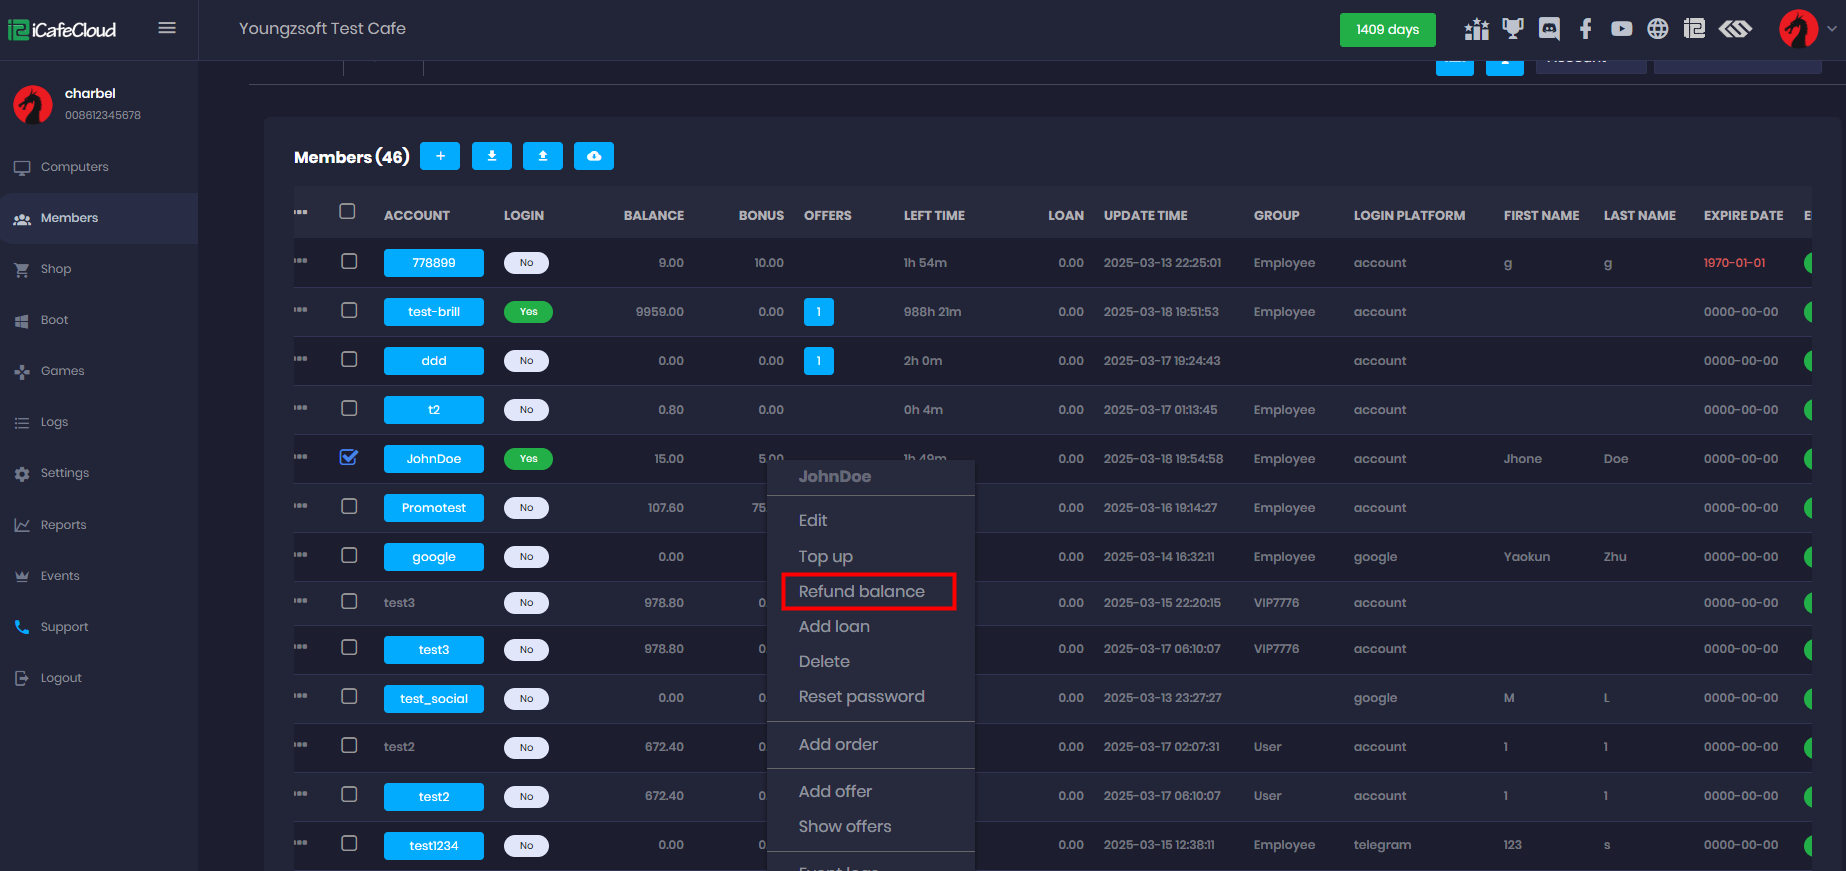Click the add member plus button
The width and height of the screenshot is (1846, 871).
(440, 156)
